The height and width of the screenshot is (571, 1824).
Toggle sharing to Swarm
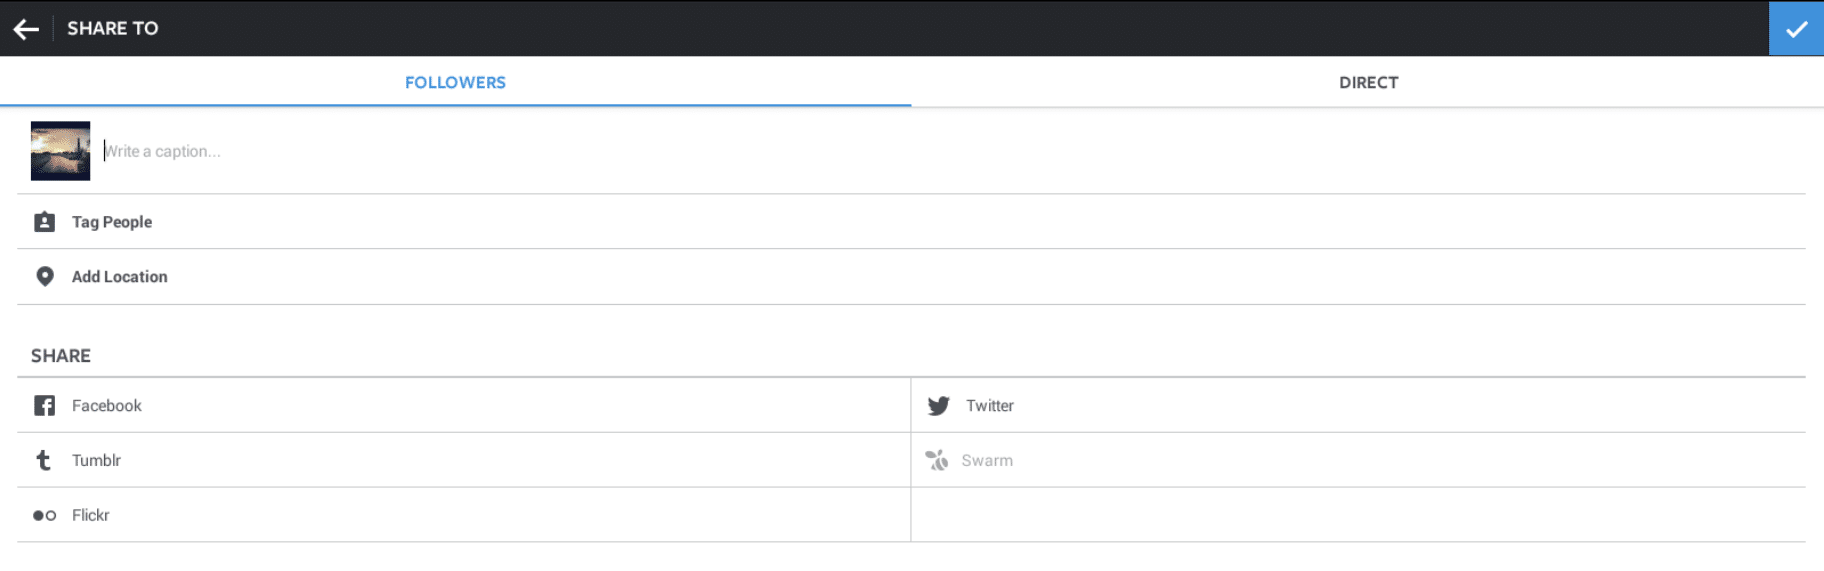click(x=1358, y=460)
